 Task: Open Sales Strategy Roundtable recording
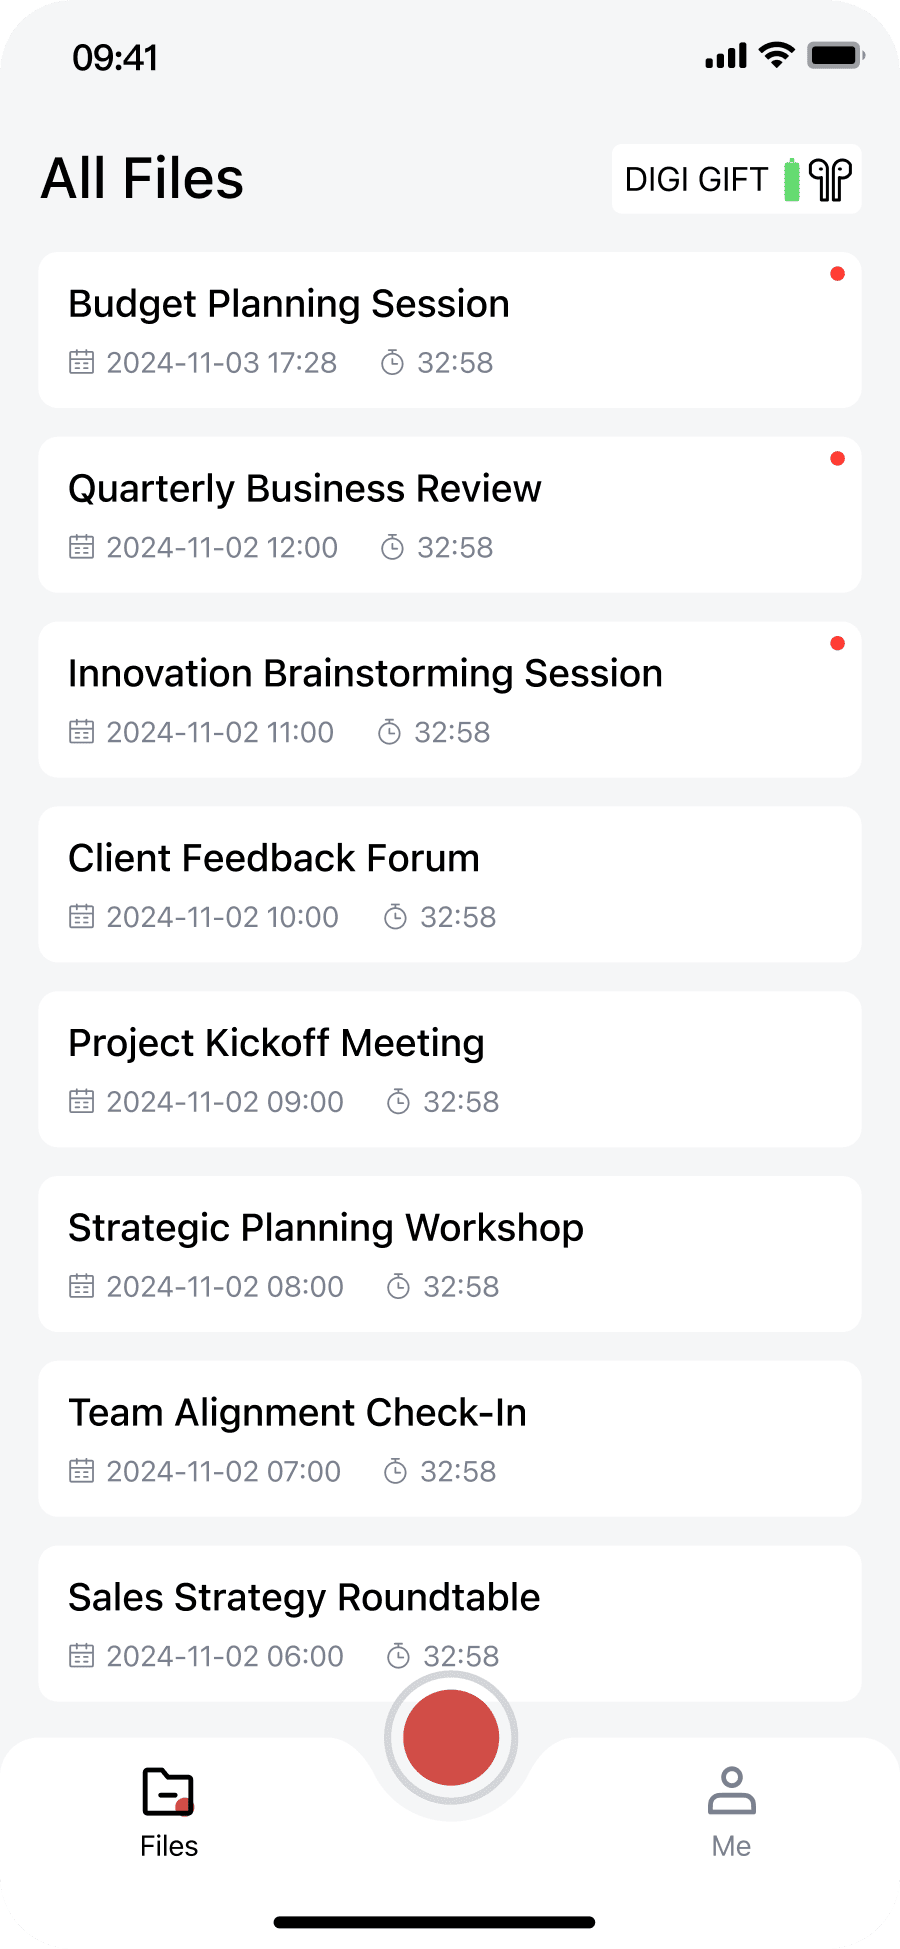point(450,1624)
